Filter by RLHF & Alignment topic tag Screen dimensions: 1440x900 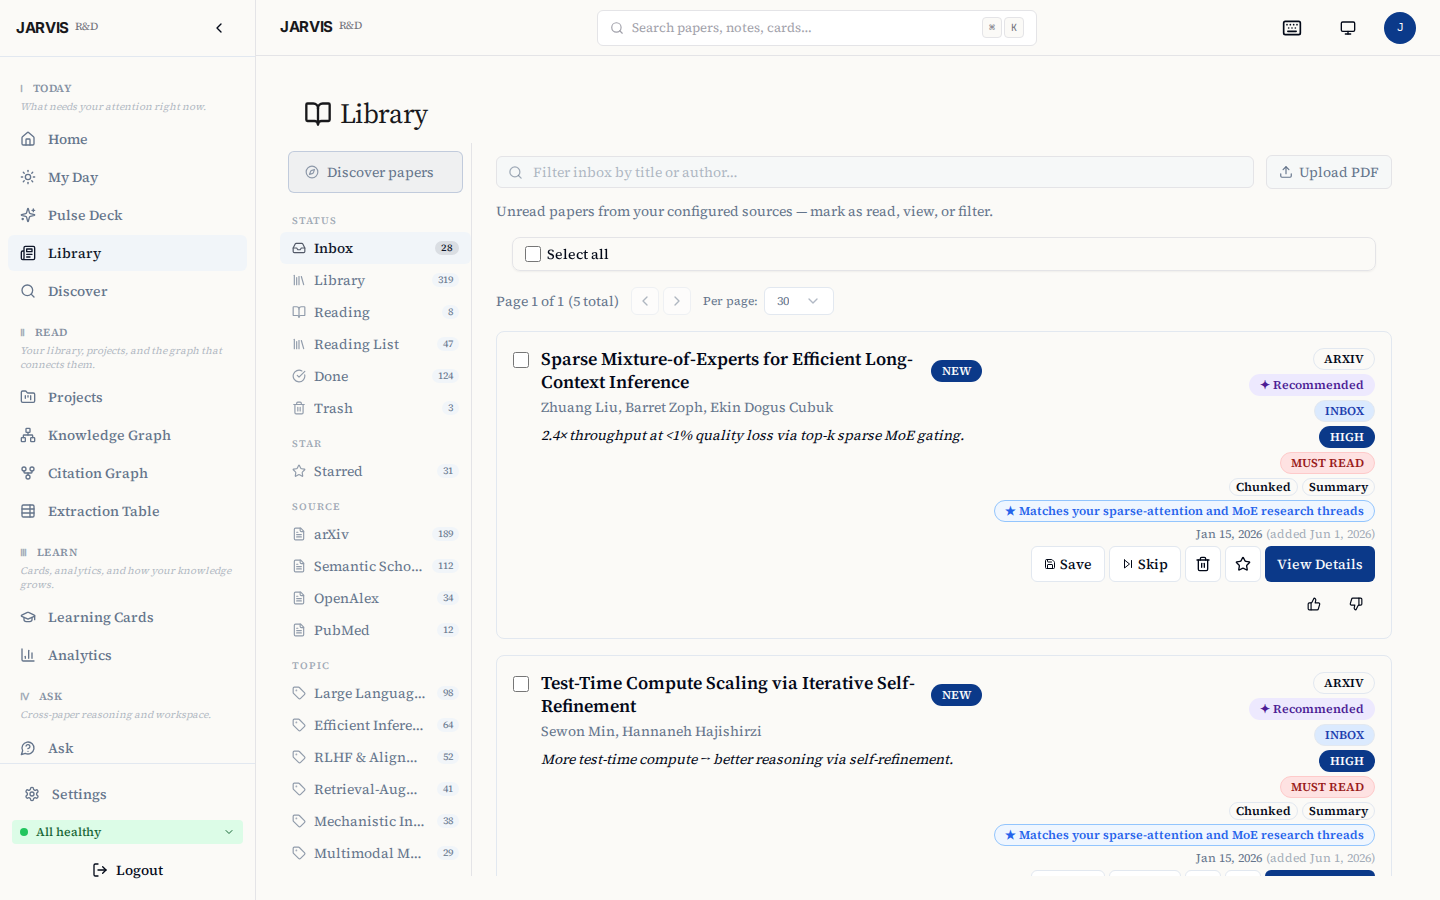pos(375,757)
